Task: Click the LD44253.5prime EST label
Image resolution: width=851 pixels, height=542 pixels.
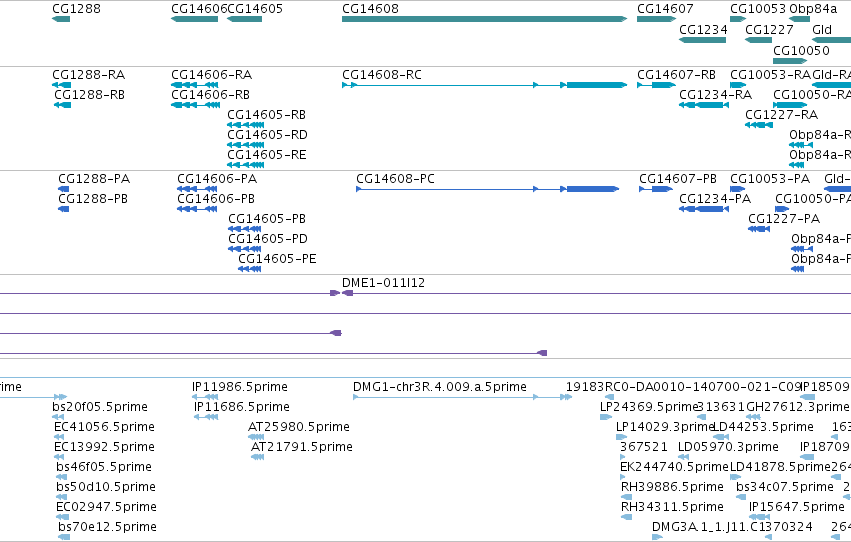Action: (763, 426)
